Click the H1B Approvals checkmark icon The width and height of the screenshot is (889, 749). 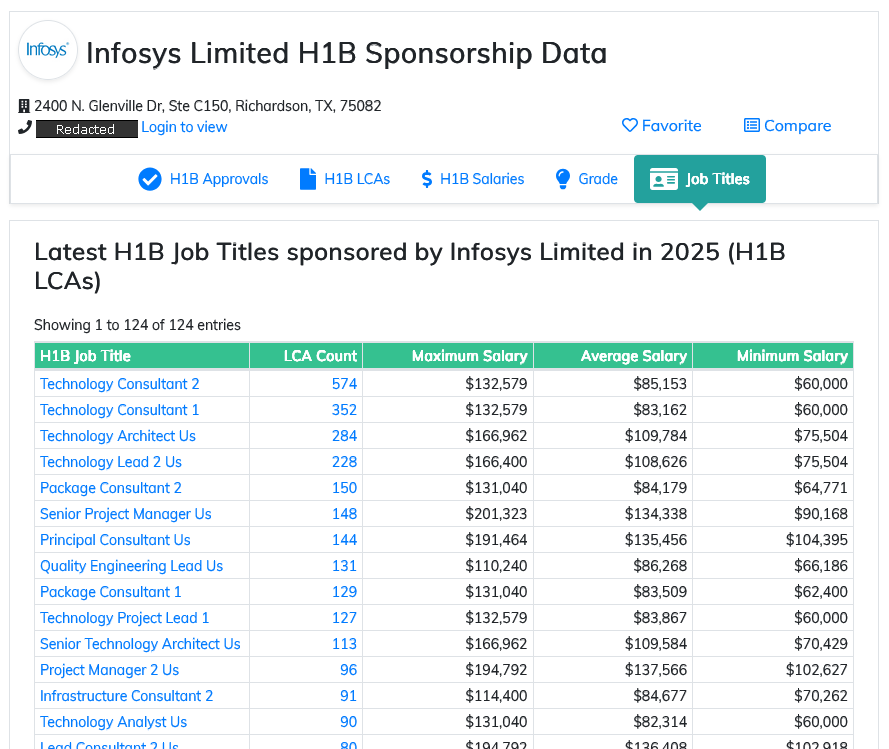(x=150, y=180)
